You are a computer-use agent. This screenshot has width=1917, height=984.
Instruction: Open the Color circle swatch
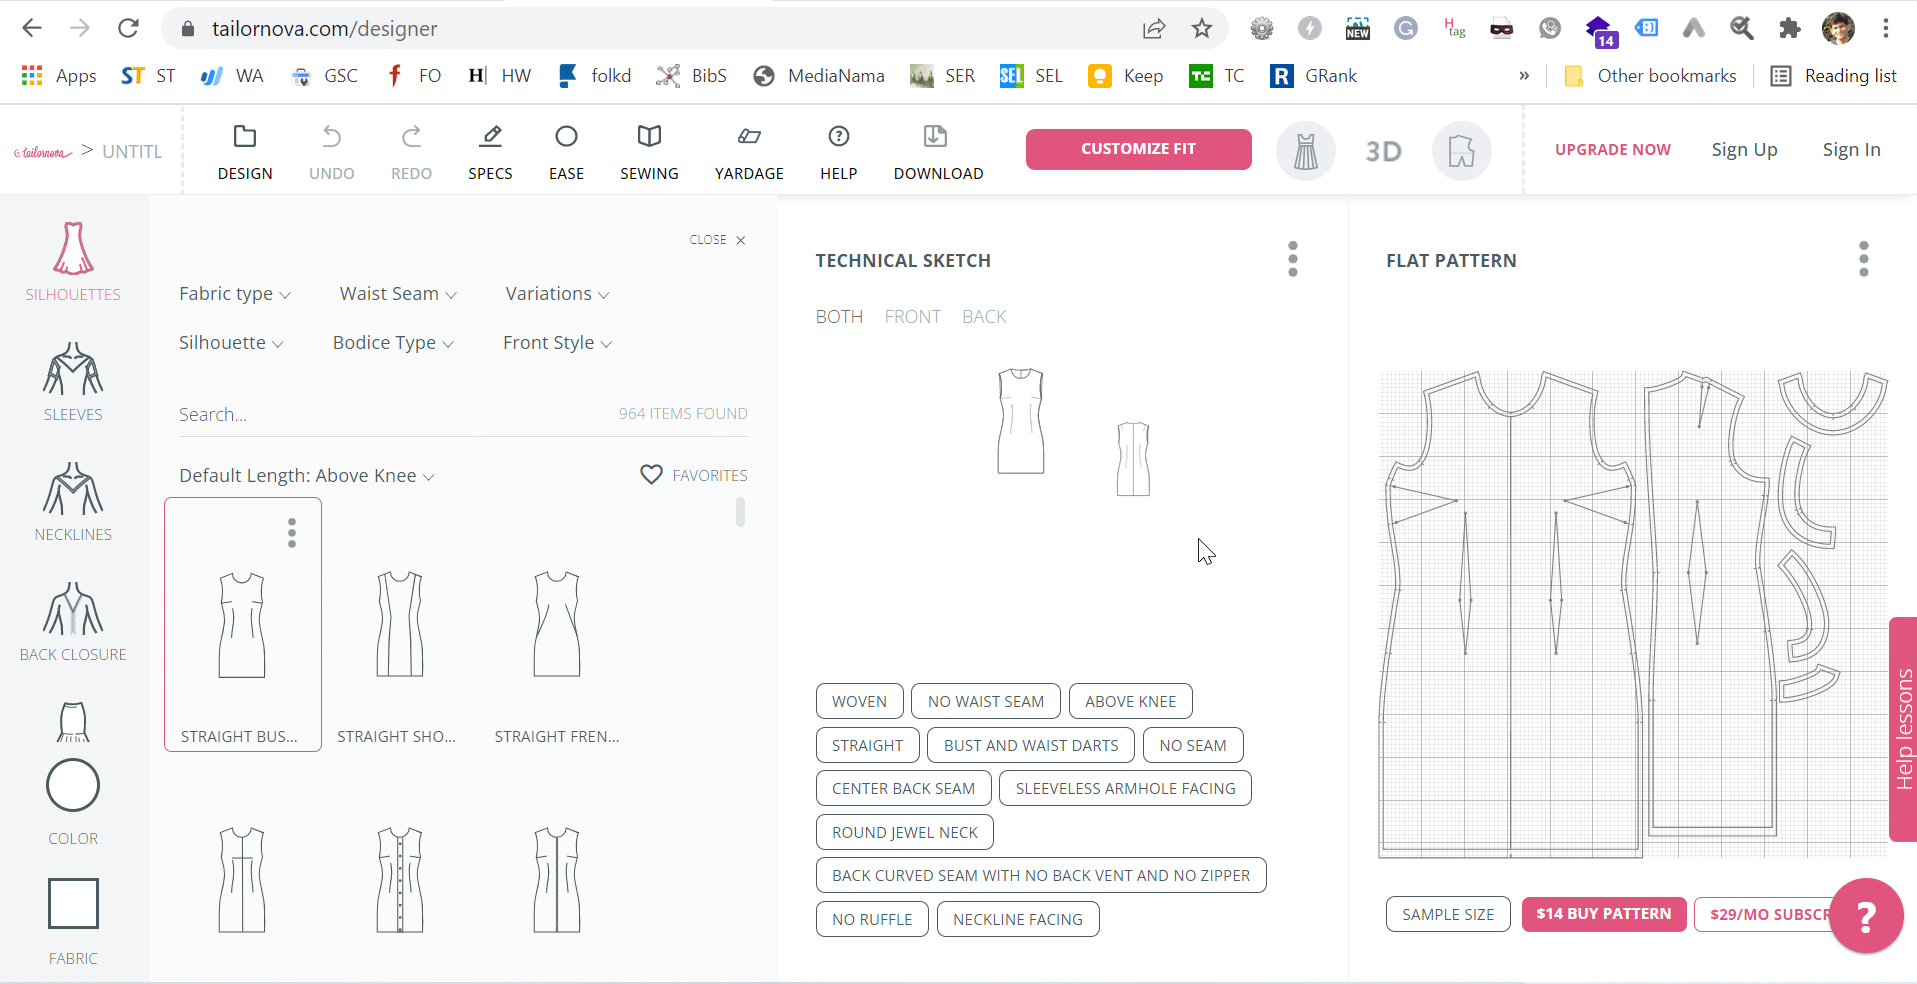pyautogui.click(x=73, y=786)
